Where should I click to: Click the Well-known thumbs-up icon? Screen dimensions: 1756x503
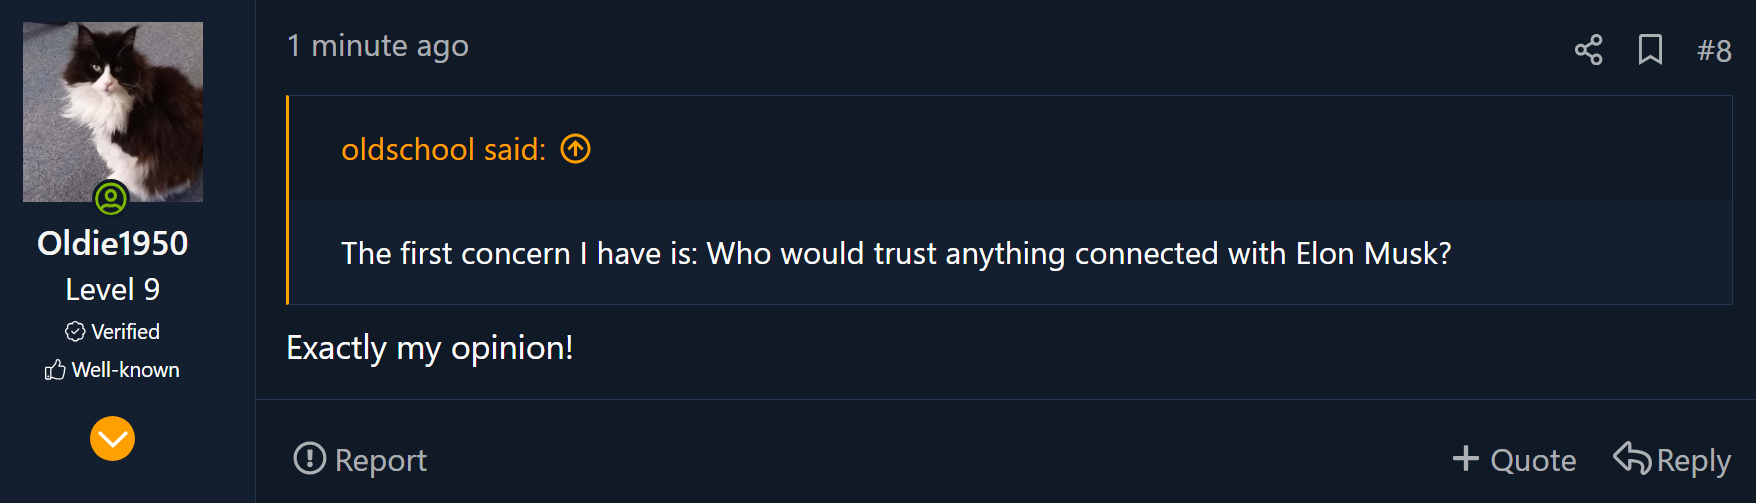(55, 370)
